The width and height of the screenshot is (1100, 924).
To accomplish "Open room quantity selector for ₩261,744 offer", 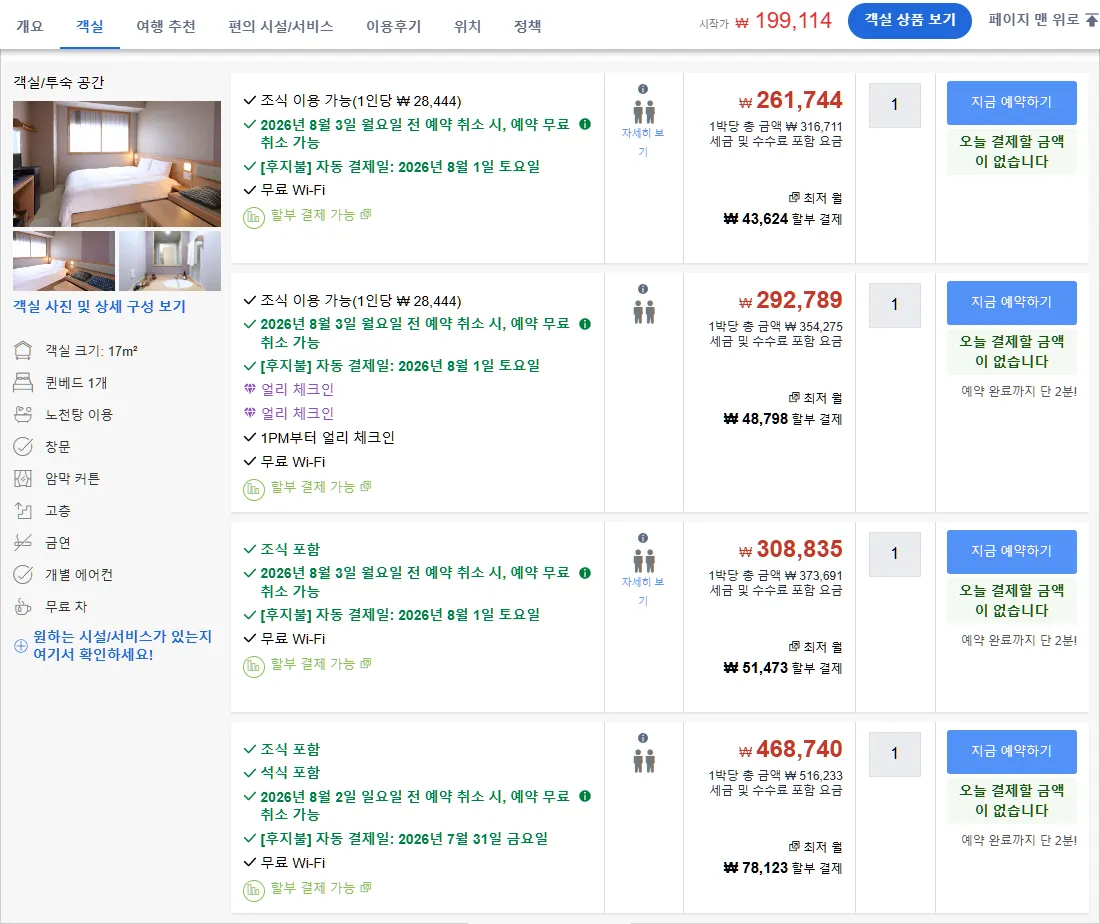I will [894, 105].
